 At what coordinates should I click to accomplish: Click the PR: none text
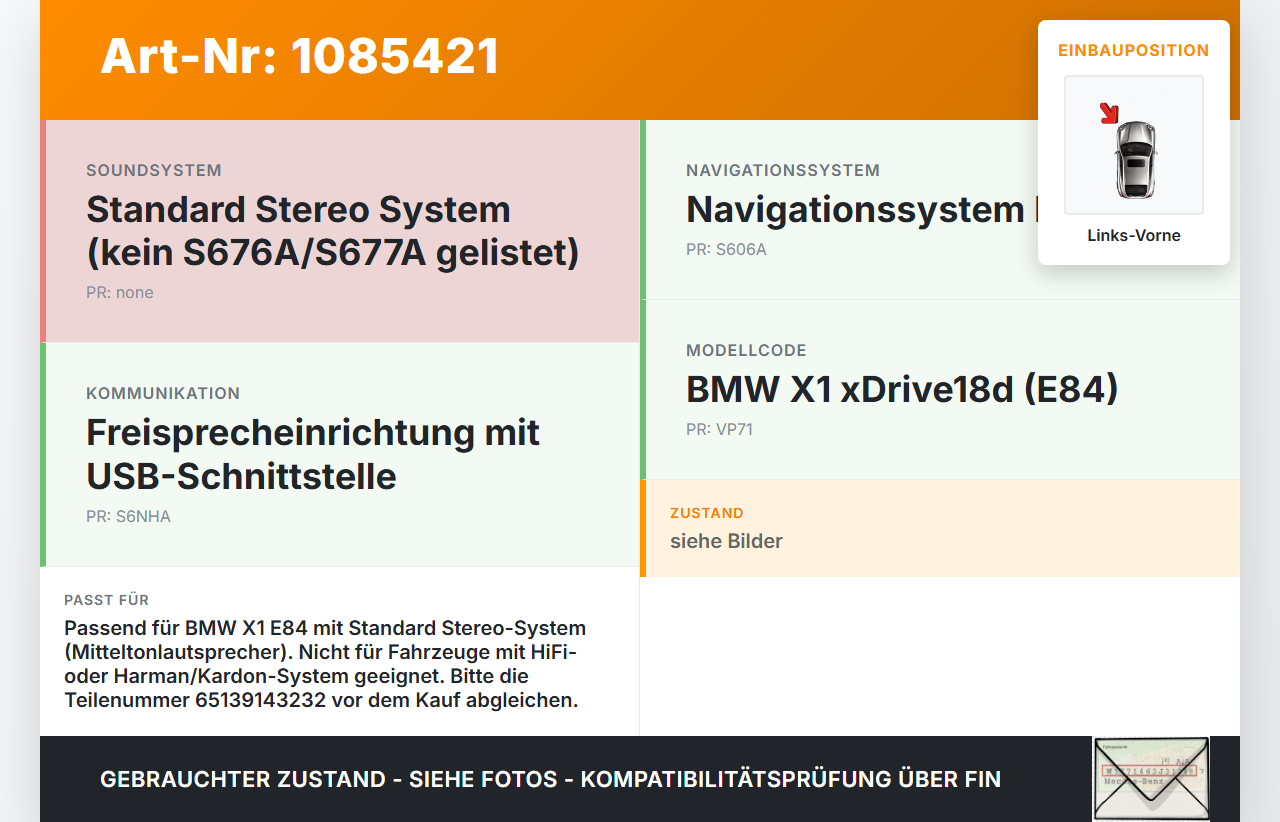pyautogui.click(x=120, y=293)
